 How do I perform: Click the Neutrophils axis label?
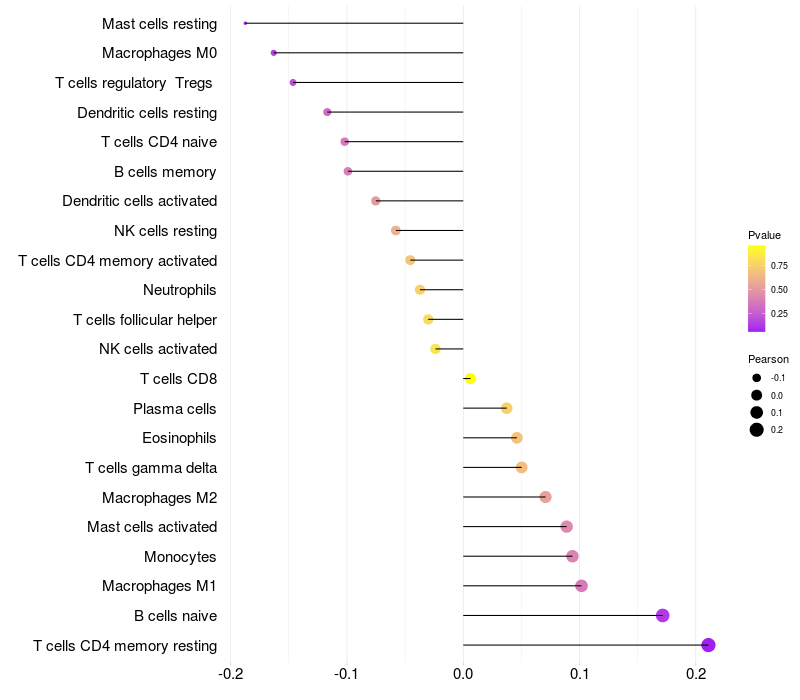coord(180,290)
